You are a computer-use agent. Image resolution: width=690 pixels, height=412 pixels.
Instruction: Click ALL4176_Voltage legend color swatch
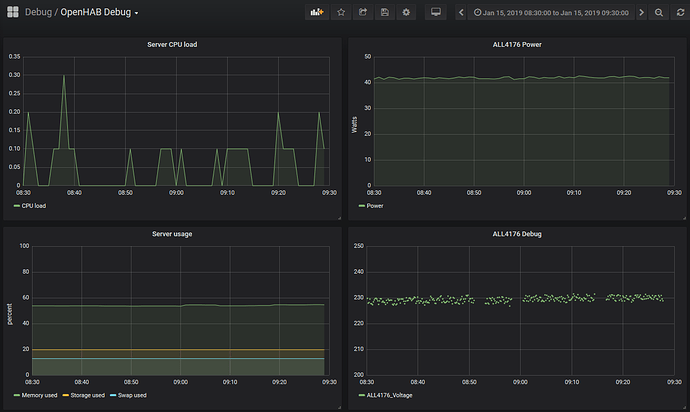[x=362, y=395]
